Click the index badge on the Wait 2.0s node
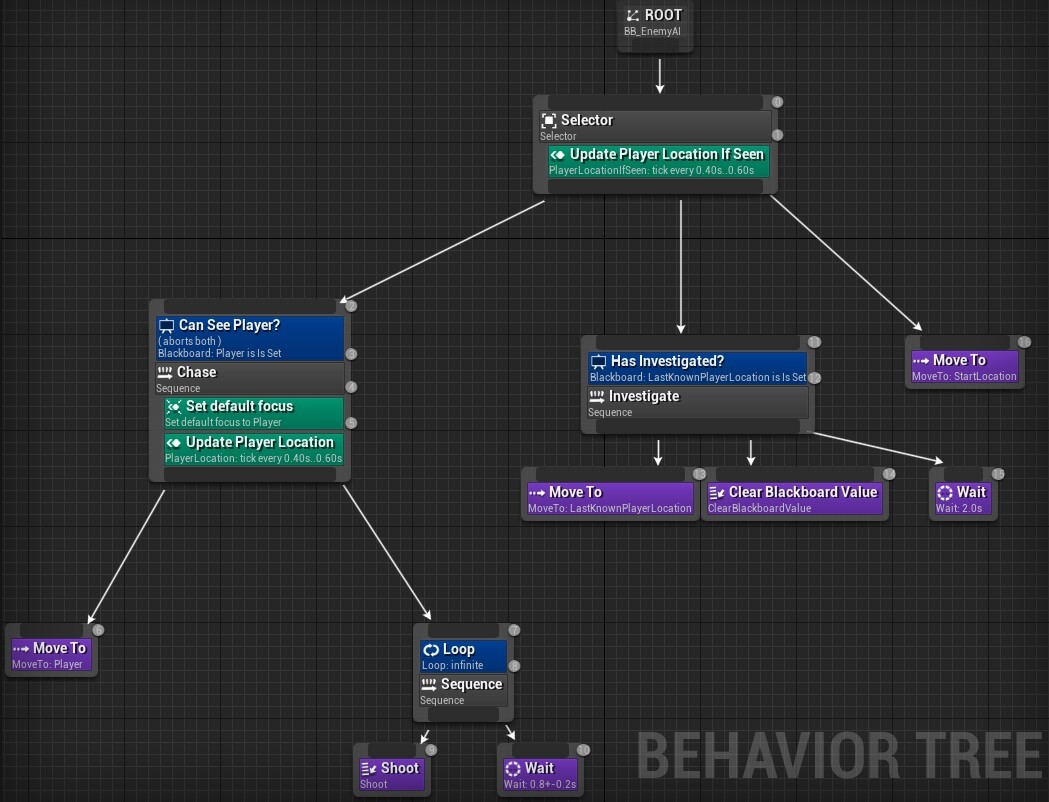Viewport: 1049px width, 802px height. tap(997, 474)
